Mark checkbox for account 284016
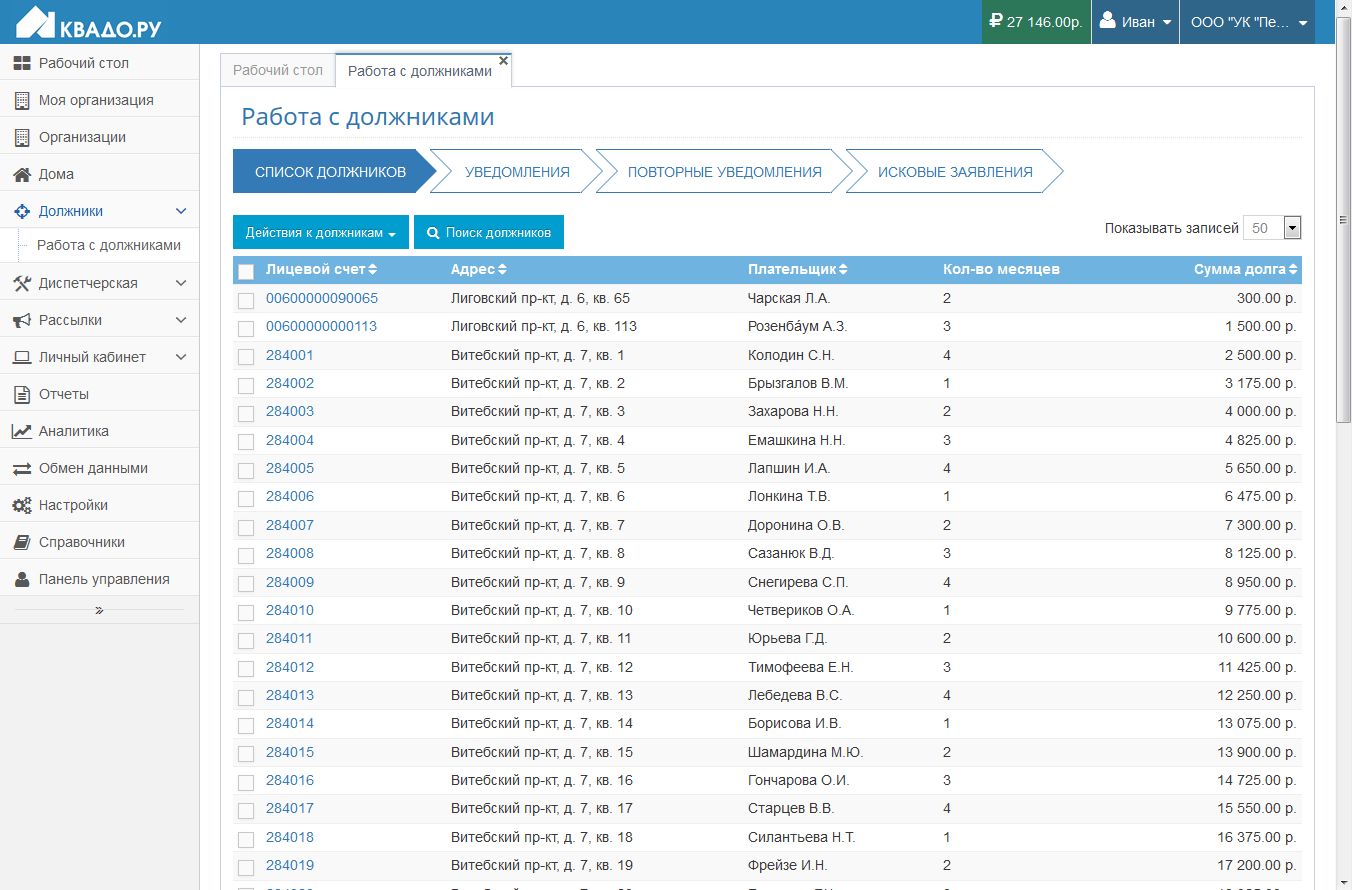Image resolution: width=1352 pixels, height=890 pixels. pyautogui.click(x=246, y=782)
